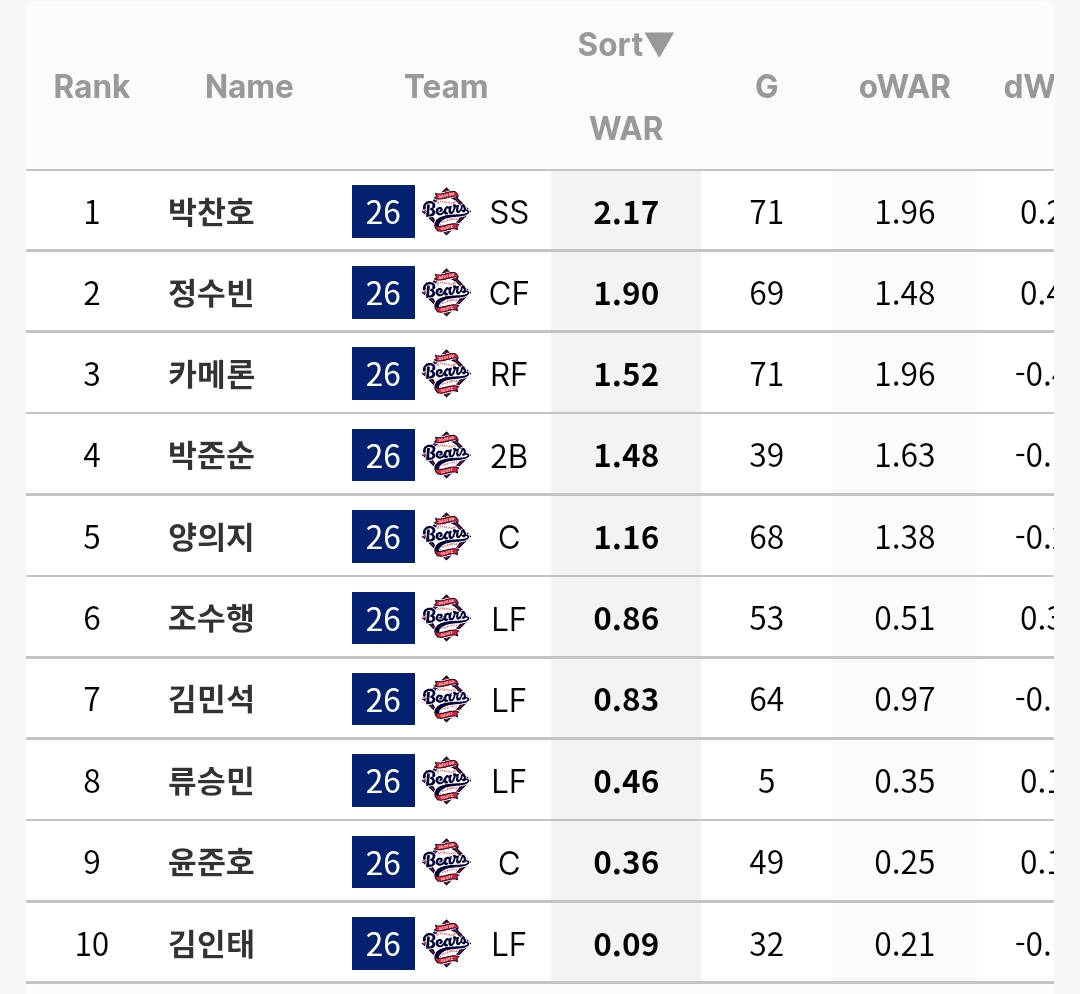Click Bears logo in 양의지 row
This screenshot has height=994, width=1080.
tap(446, 537)
